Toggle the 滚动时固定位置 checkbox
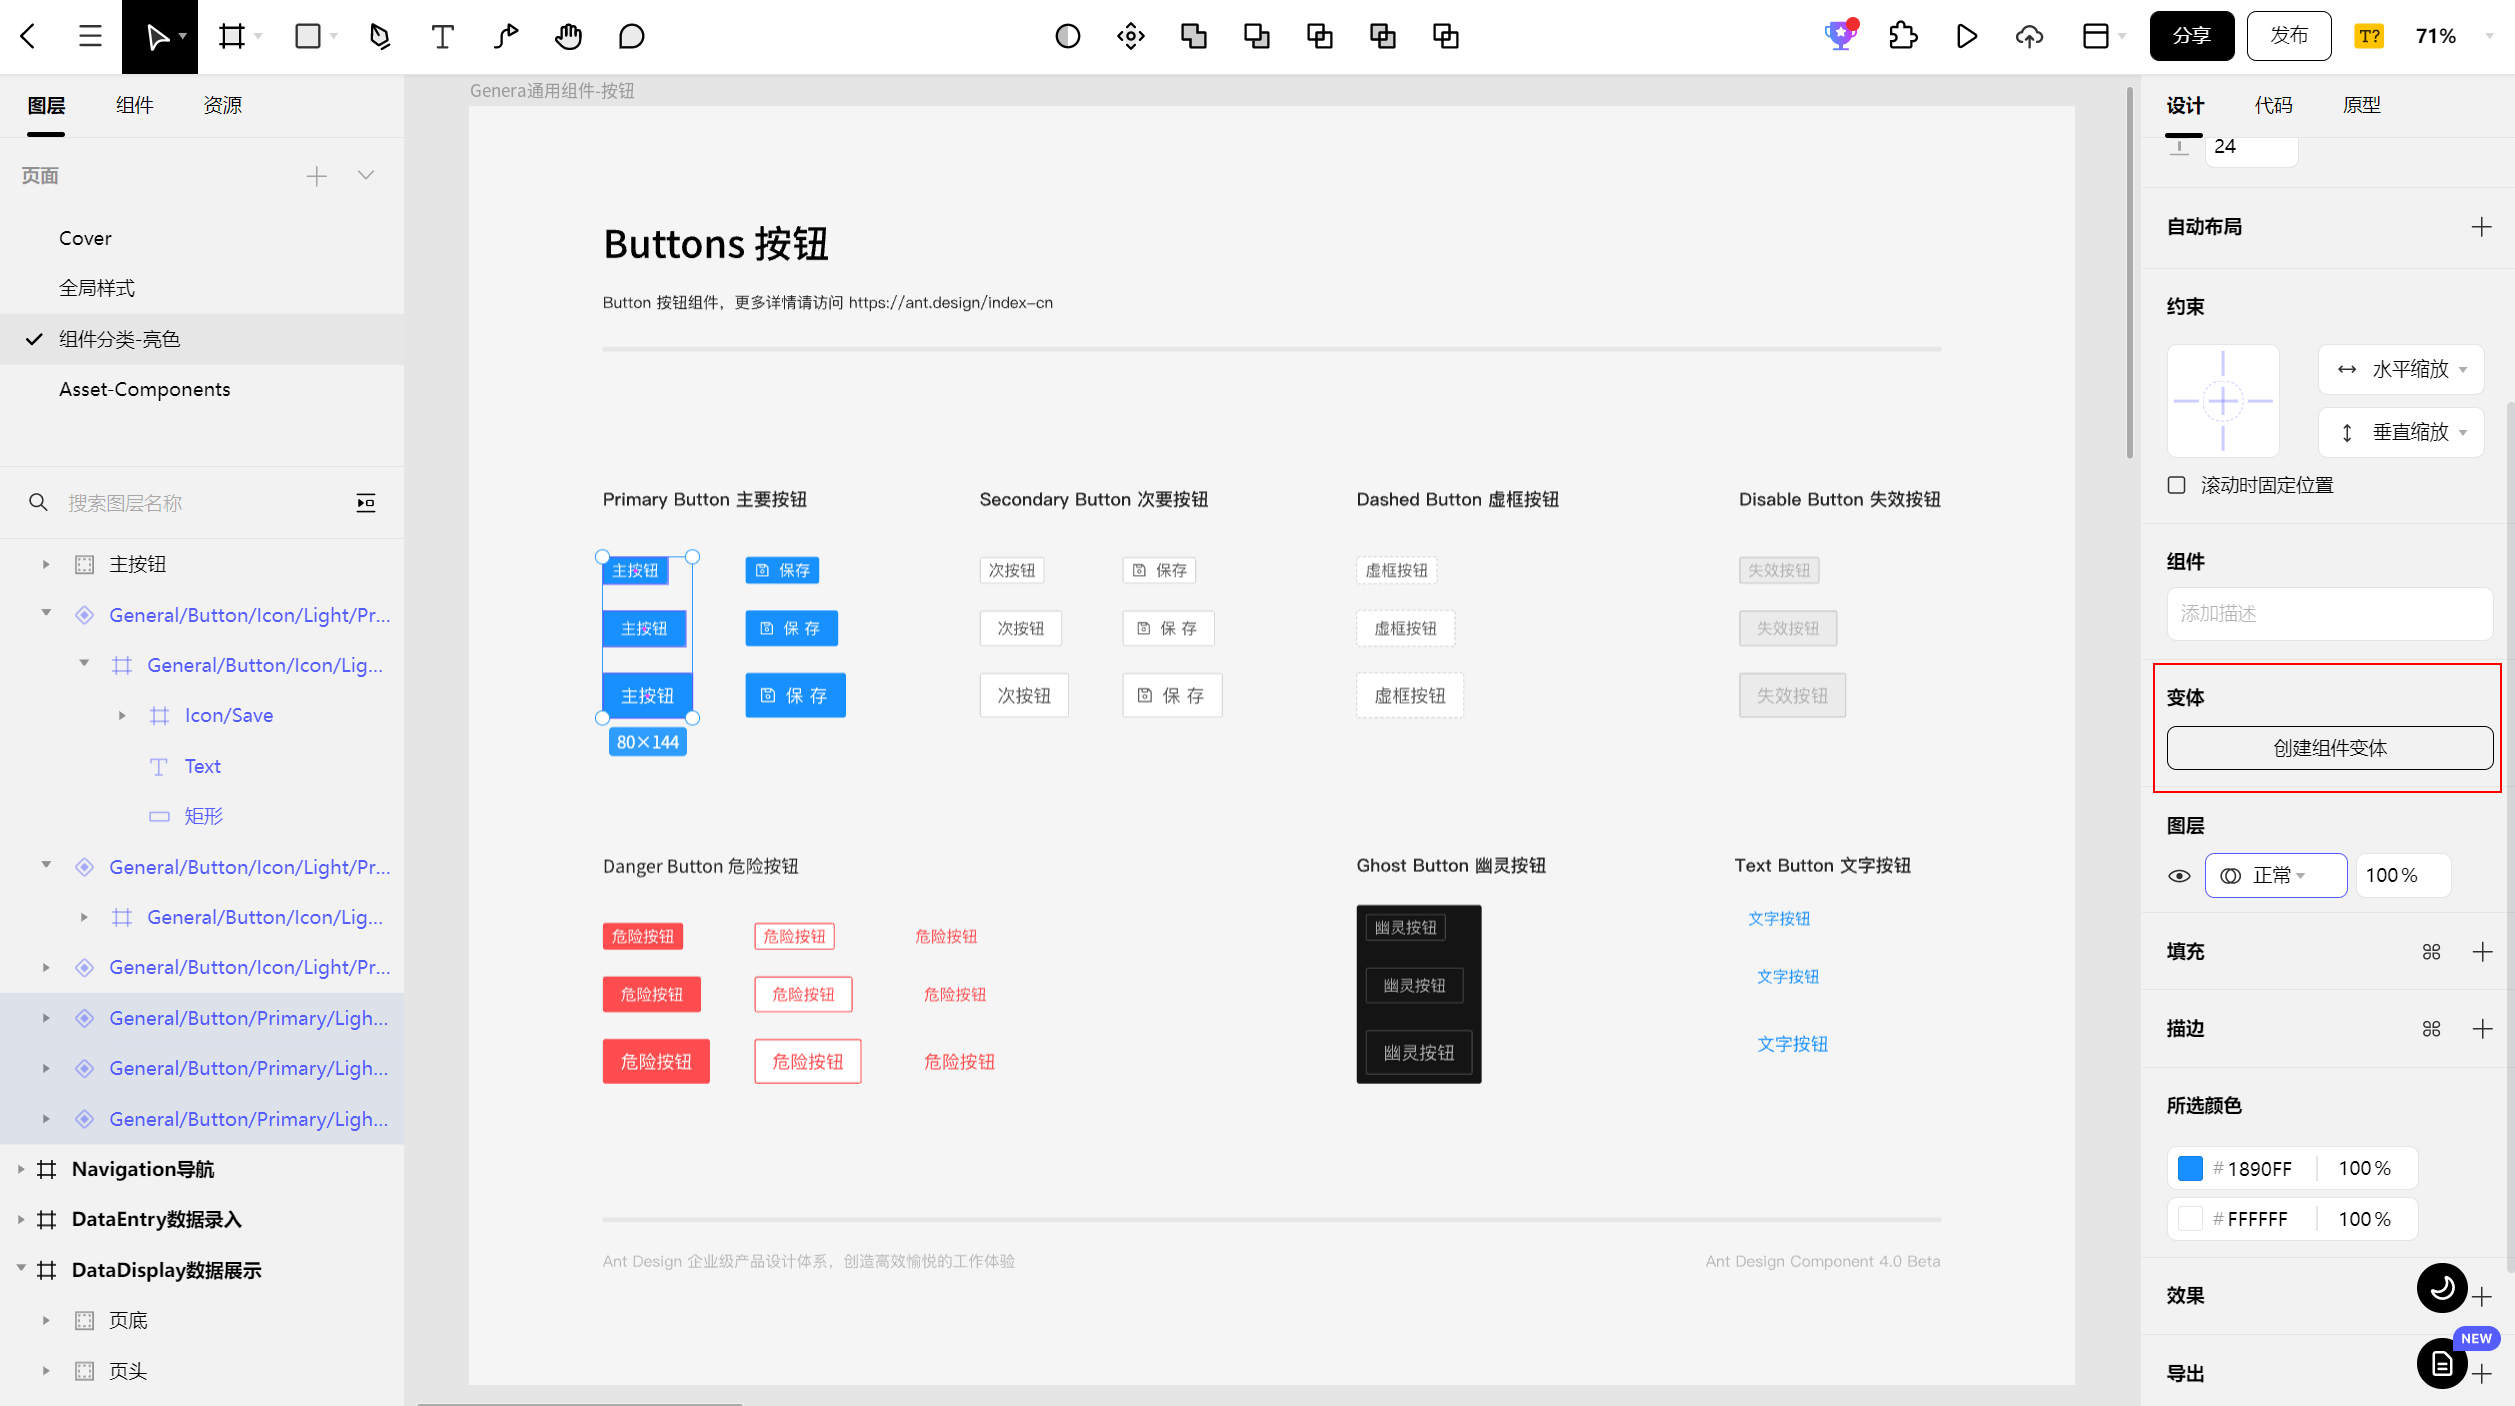The width and height of the screenshot is (2515, 1406). tap(2176, 485)
